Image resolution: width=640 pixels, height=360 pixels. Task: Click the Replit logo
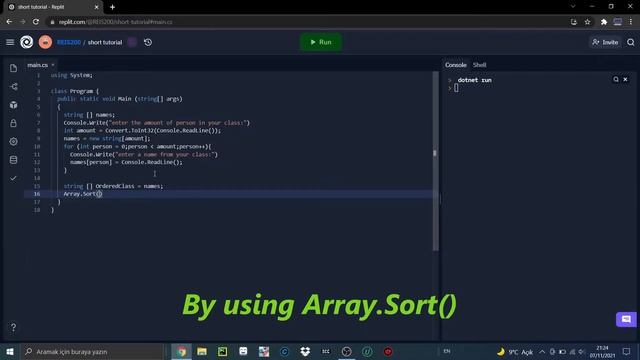pos(27,42)
